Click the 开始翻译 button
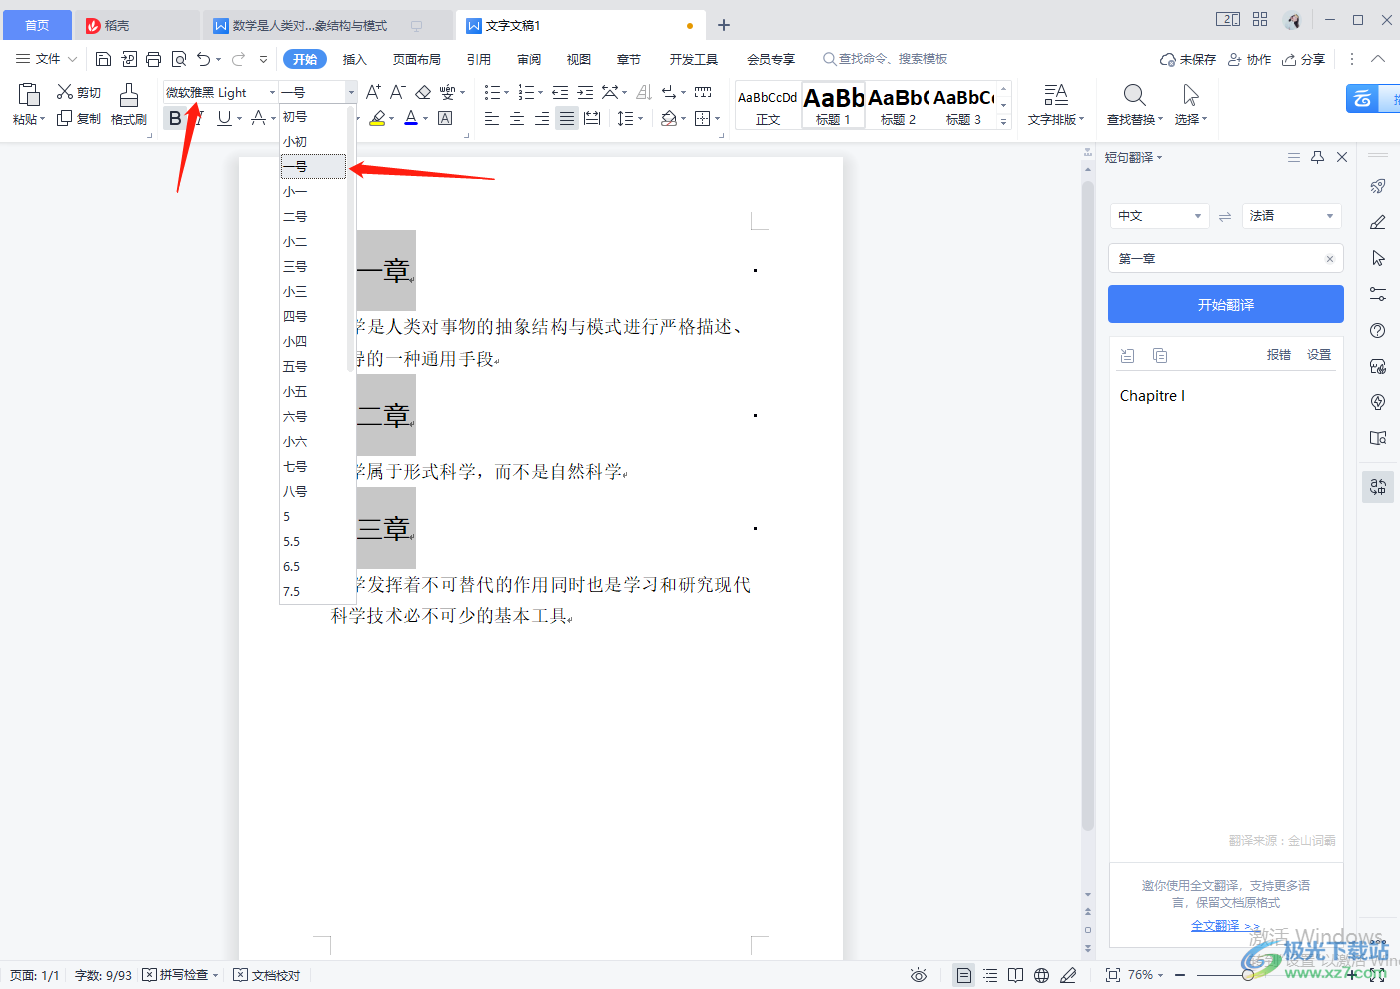This screenshot has width=1400, height=989. tap(1225, 304)
